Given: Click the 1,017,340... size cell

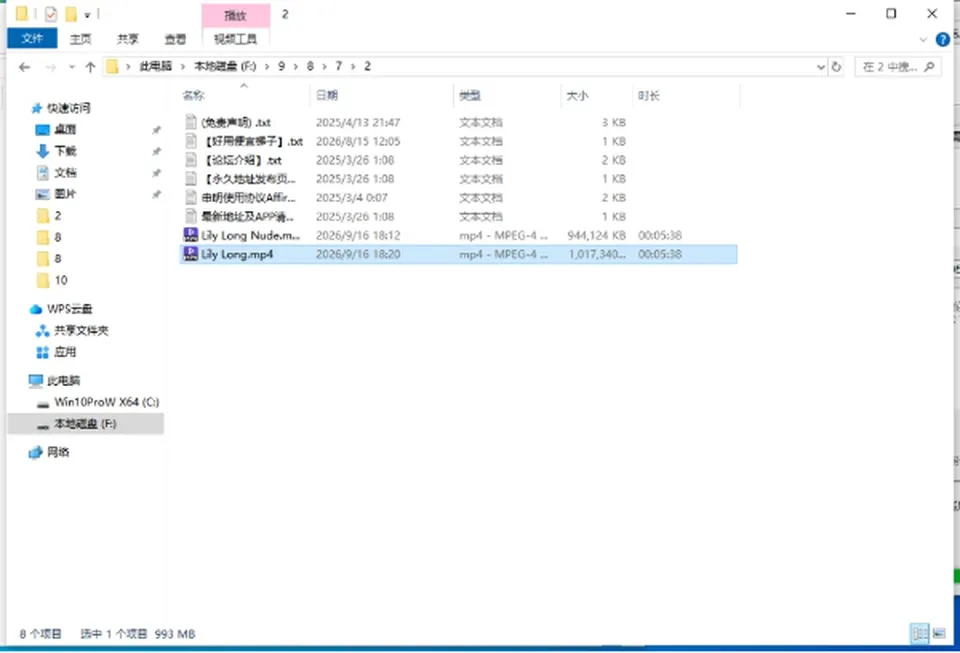Looking at the screenshot, I should pos(597,254).
